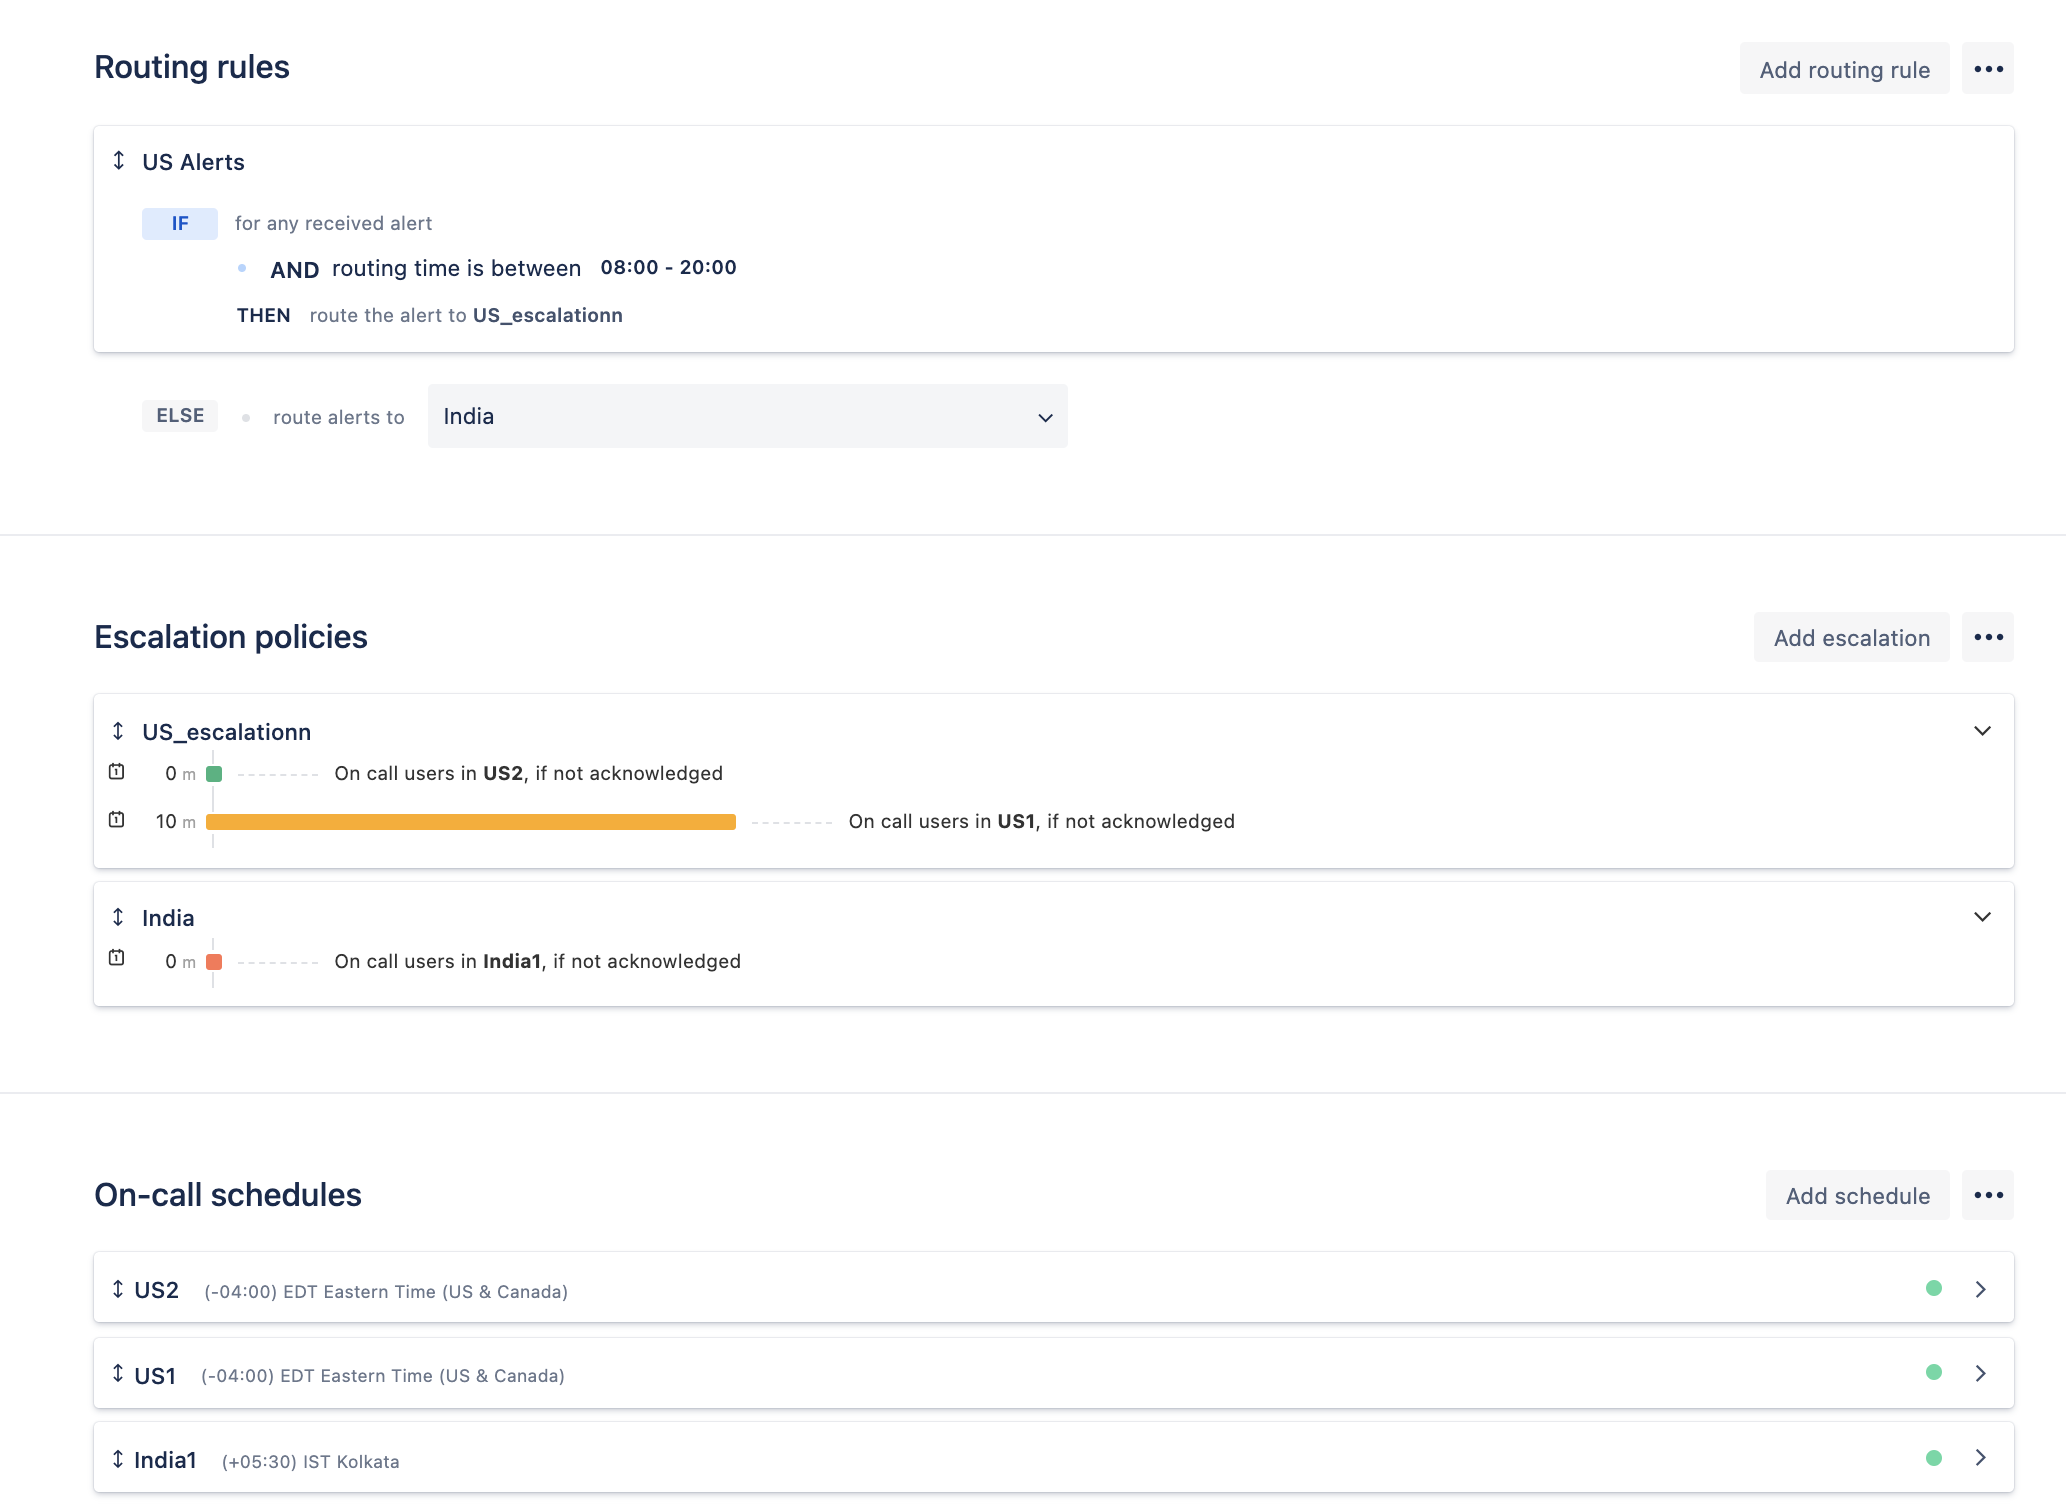This screenshot has height=1504, width=2066.
Task: Expand the India1 schedule row arrow
Action: (x=1980, y=1457)
